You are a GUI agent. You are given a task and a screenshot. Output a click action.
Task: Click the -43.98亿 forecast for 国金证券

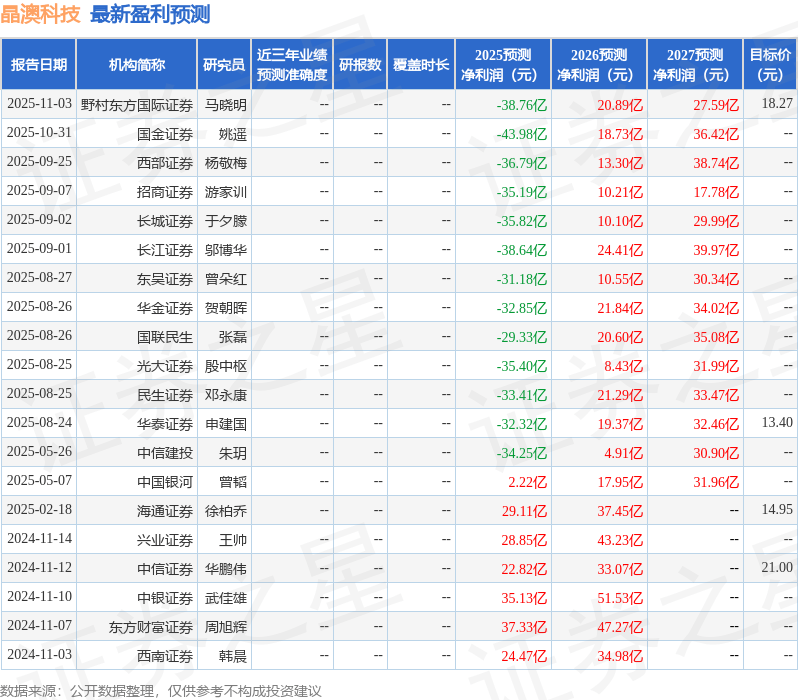point(522,134)
